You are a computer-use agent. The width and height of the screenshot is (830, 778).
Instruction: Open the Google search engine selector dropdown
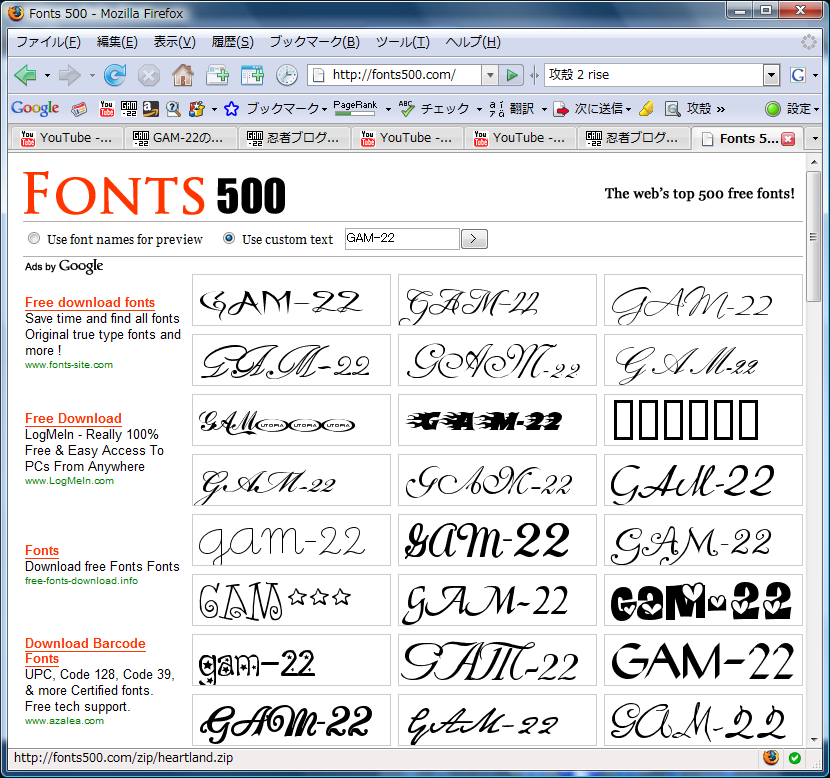(815, 76)
